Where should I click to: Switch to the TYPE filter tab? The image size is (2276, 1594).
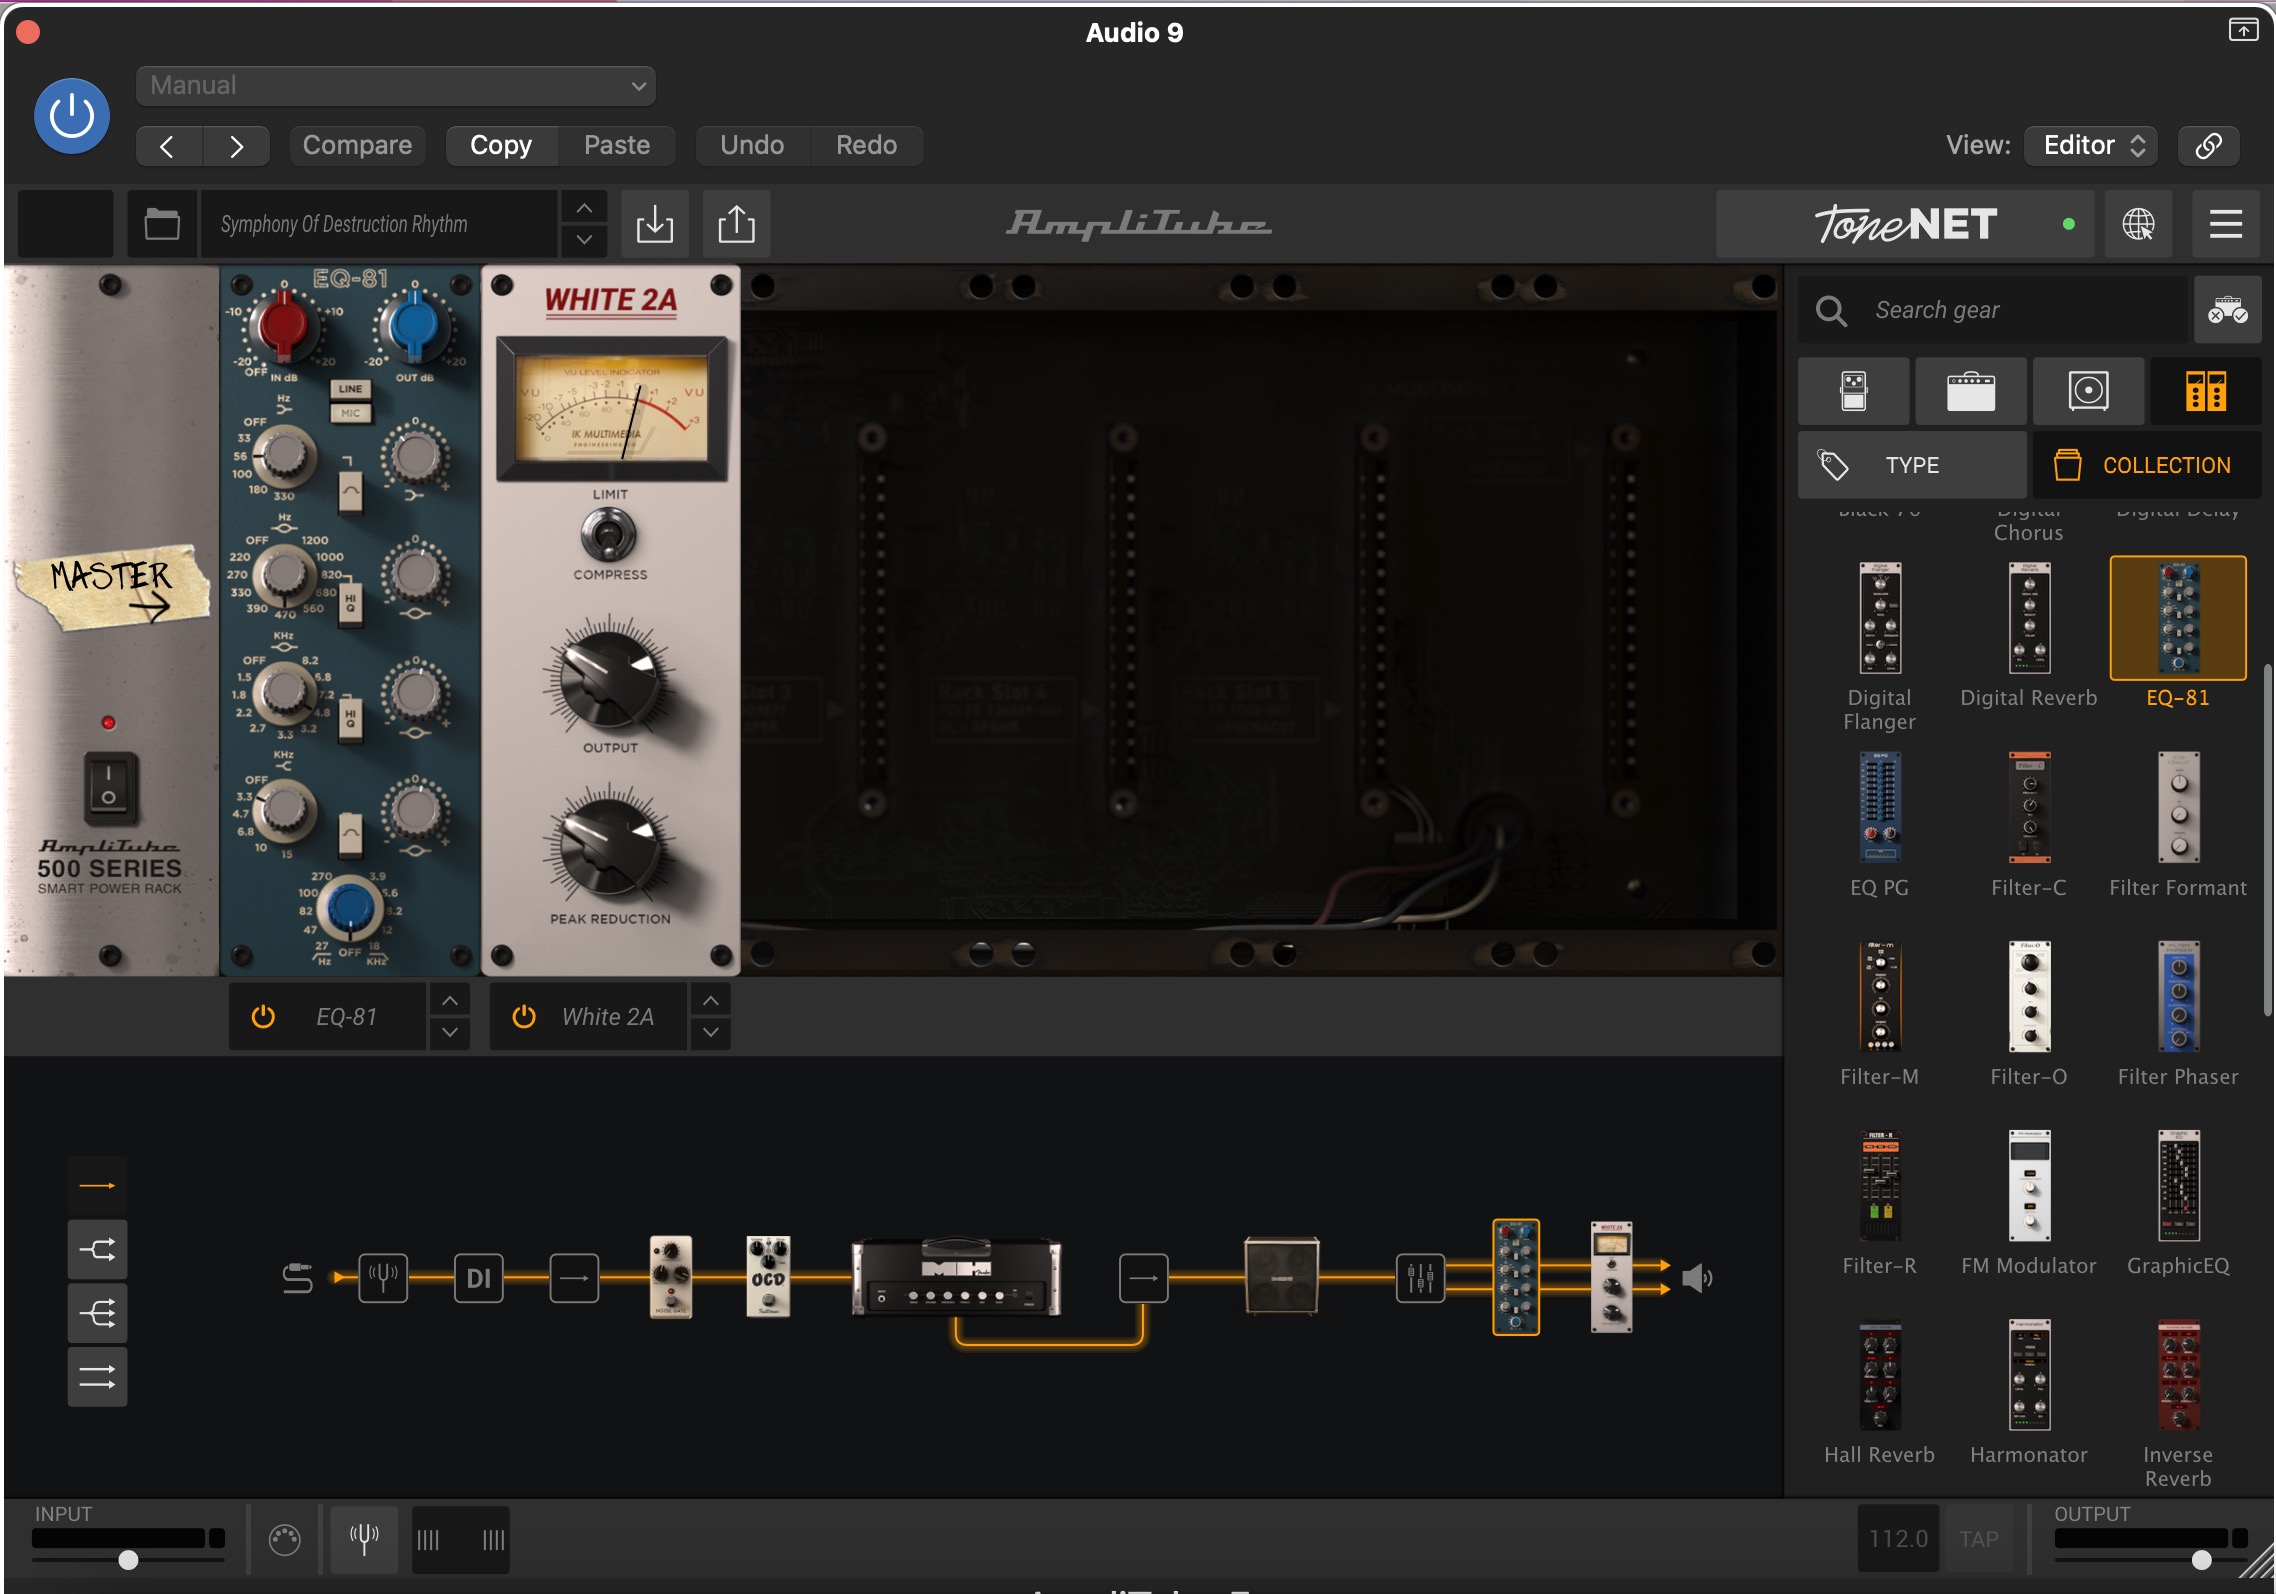tap(1912, 465)
